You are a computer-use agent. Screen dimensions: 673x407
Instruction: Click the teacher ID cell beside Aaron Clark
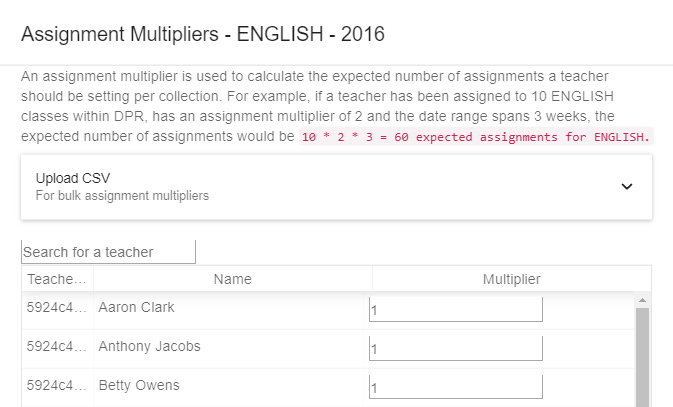[57, 308]
